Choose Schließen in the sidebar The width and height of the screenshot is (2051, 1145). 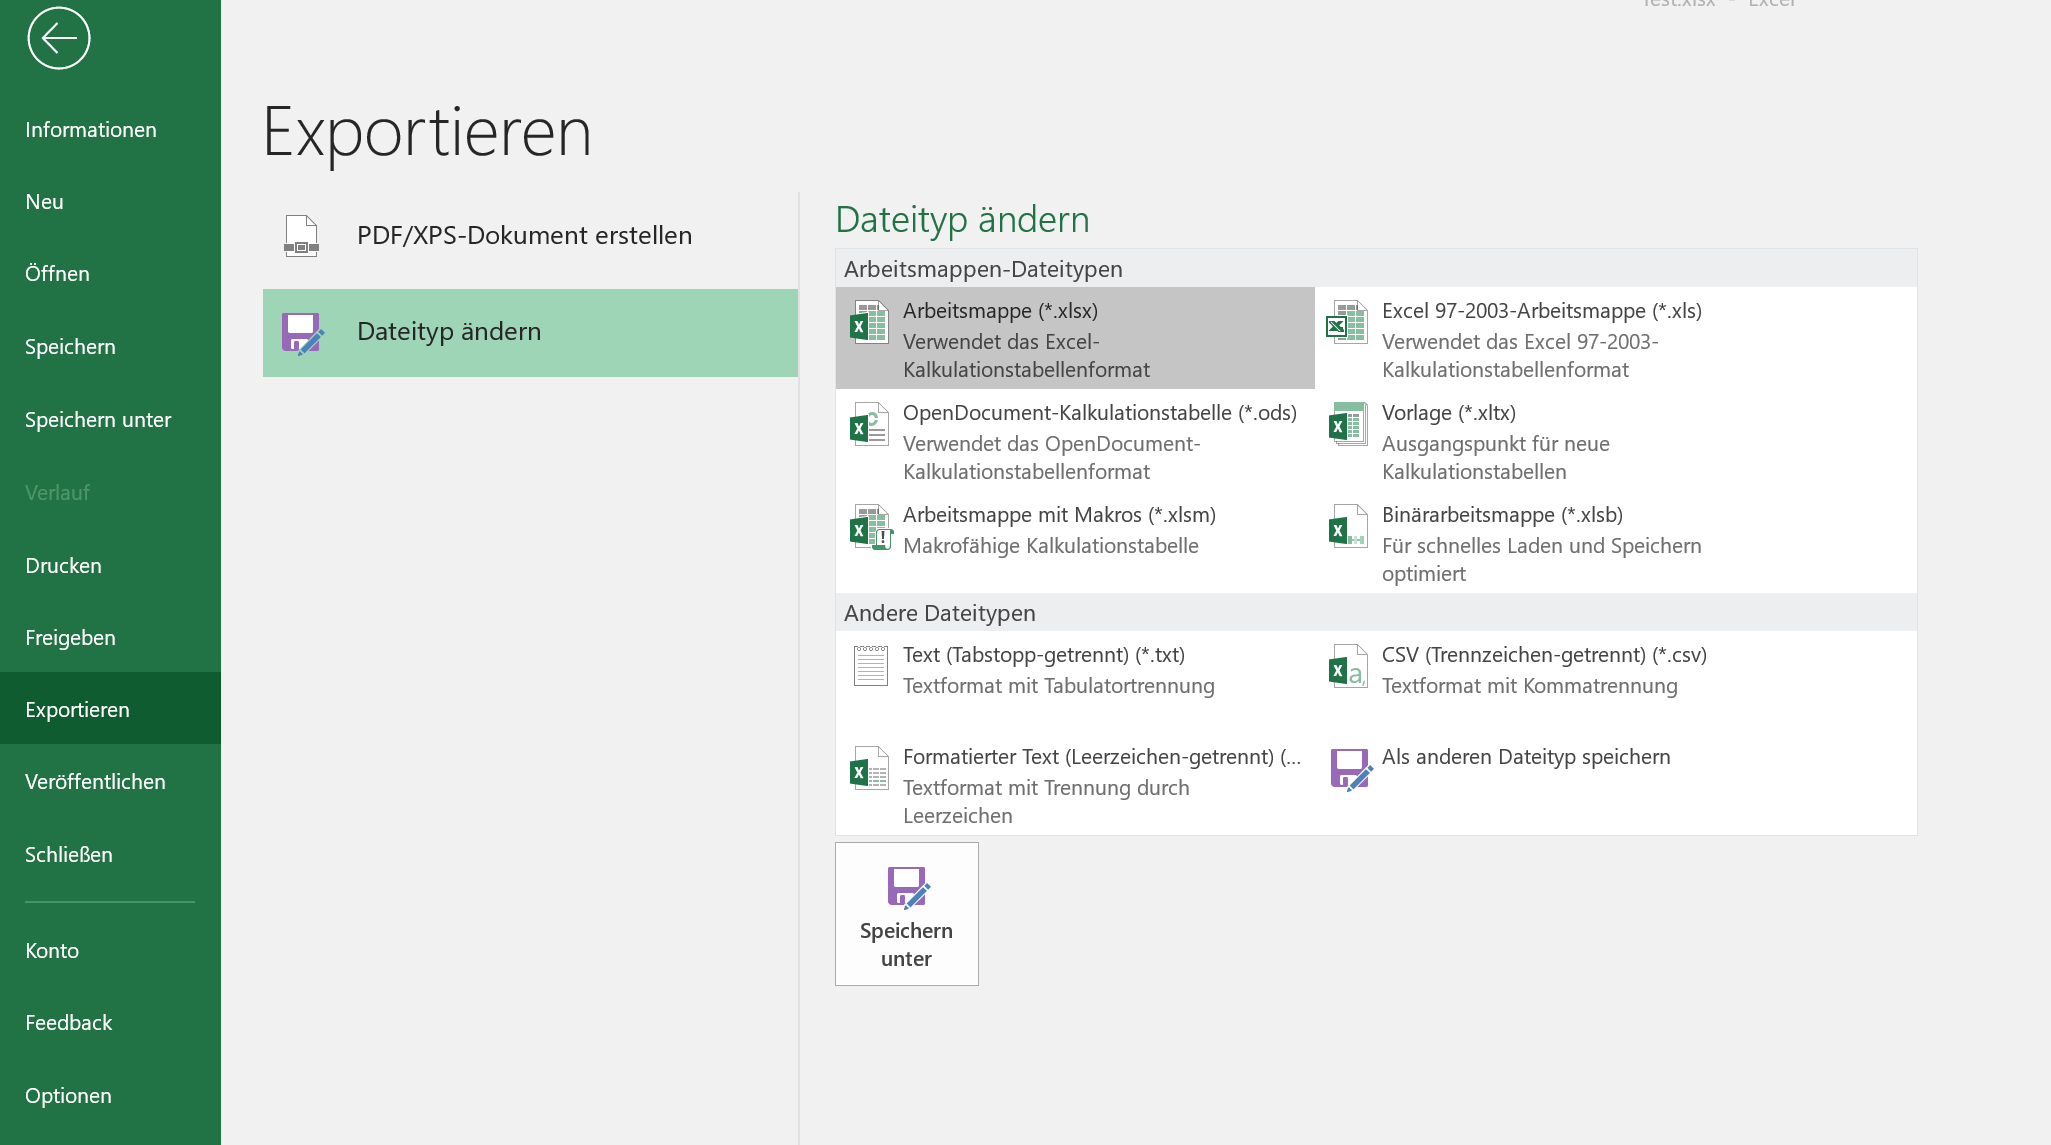[x=110, y=855]
